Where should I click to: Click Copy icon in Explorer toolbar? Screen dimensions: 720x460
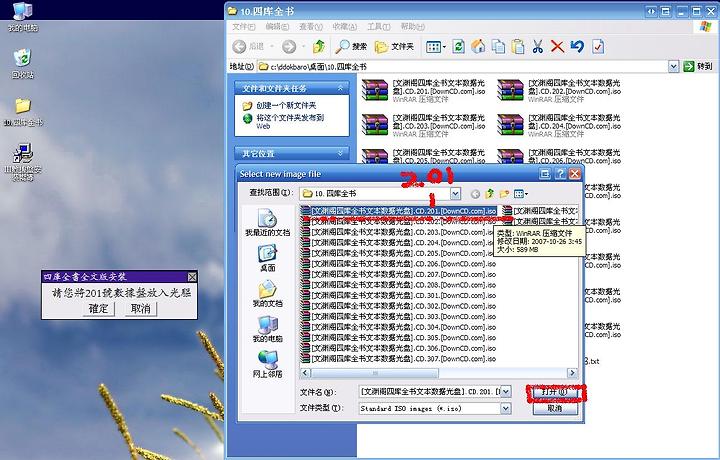tap(498, 46)
